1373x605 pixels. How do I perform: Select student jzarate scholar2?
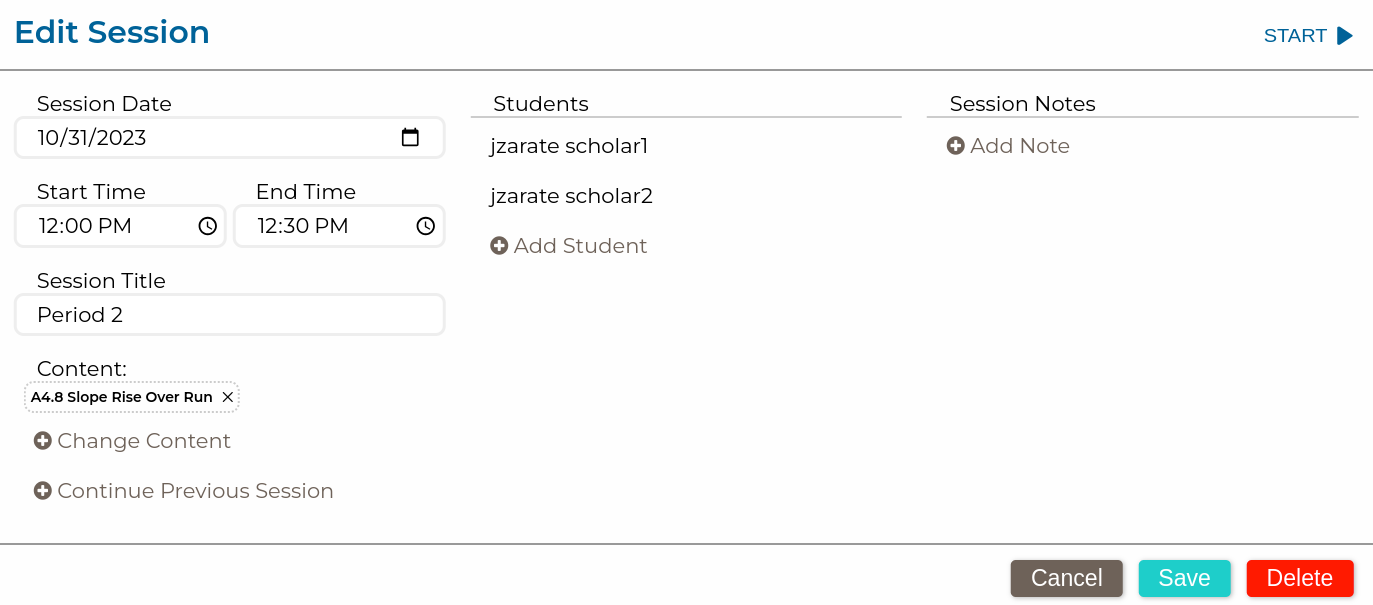pyautogui.click(x=571, y=196)
